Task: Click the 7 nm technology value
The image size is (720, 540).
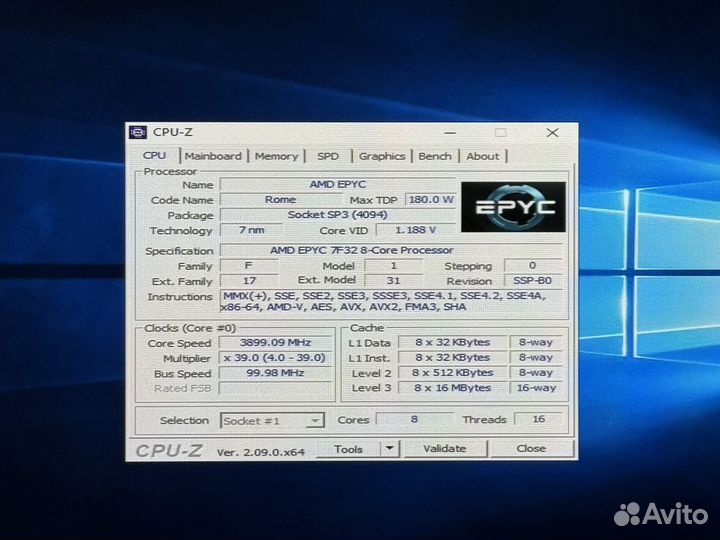Action: click(x=252, y=230)
